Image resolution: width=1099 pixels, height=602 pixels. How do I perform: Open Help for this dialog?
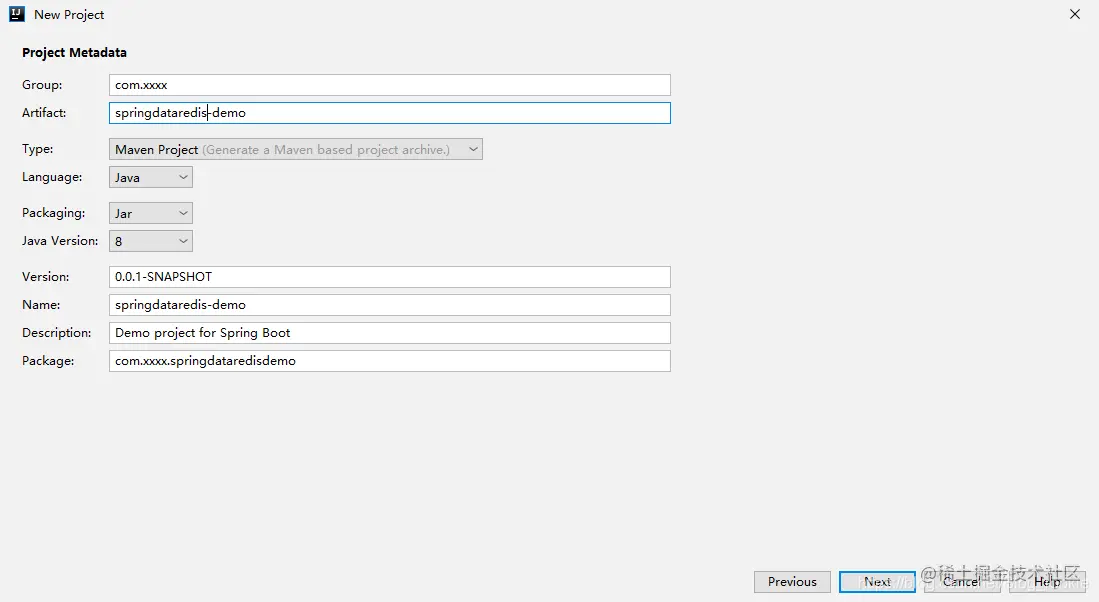pos(1048,582)
